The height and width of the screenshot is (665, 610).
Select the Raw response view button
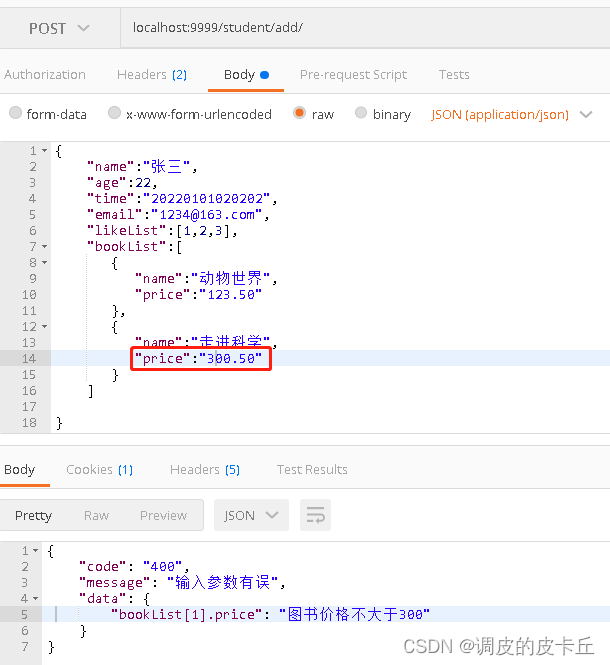click(x=96, y=515)
